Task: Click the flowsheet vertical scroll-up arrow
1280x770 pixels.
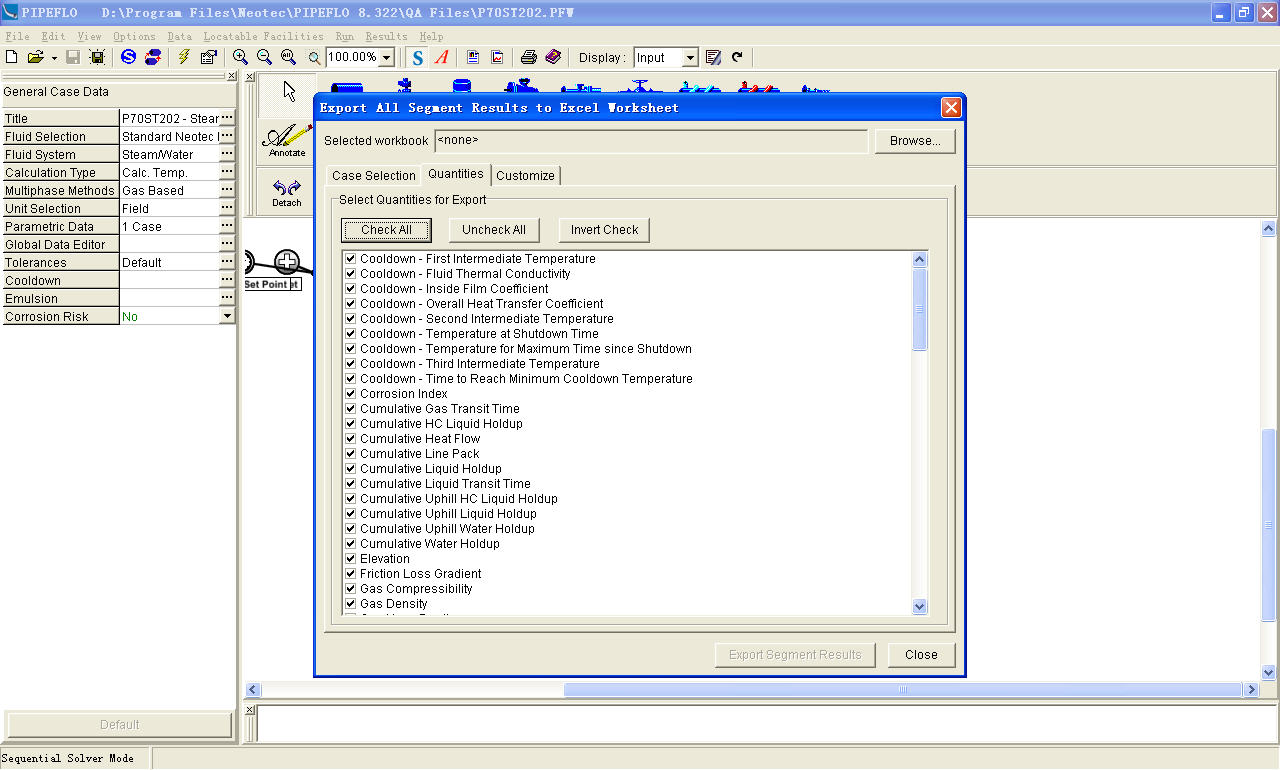Action: point(1269,229)
